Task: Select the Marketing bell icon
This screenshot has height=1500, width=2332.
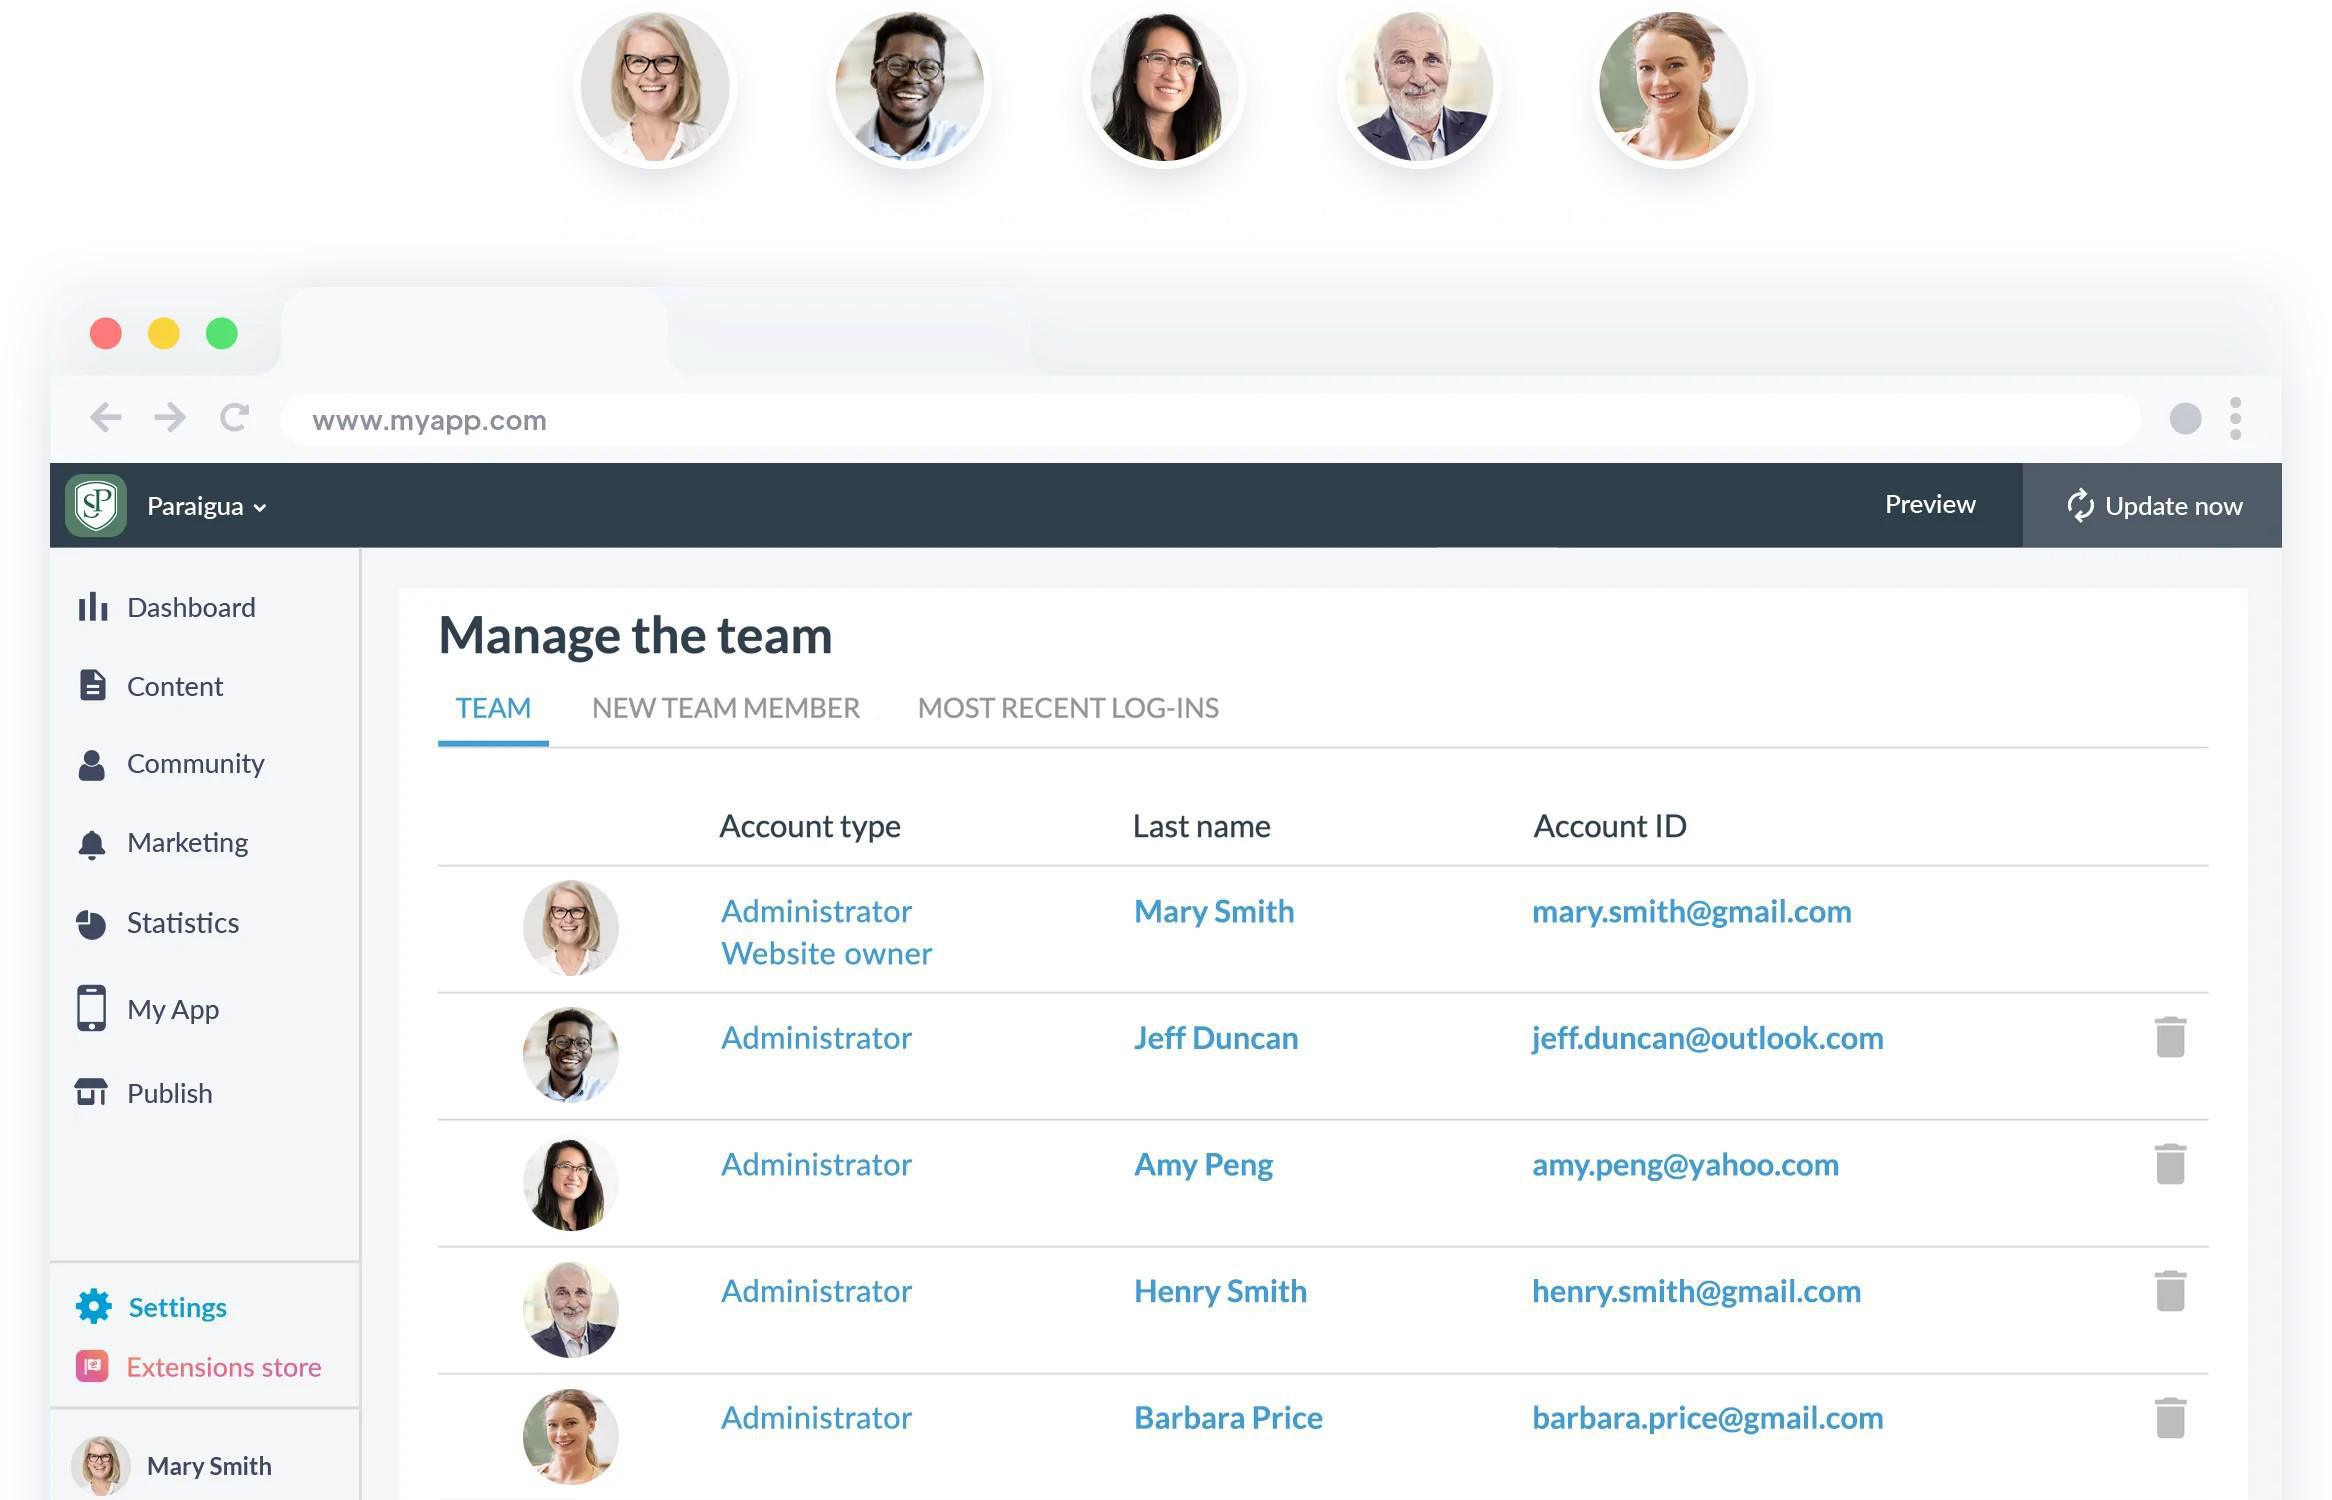Action: point(92,844)
